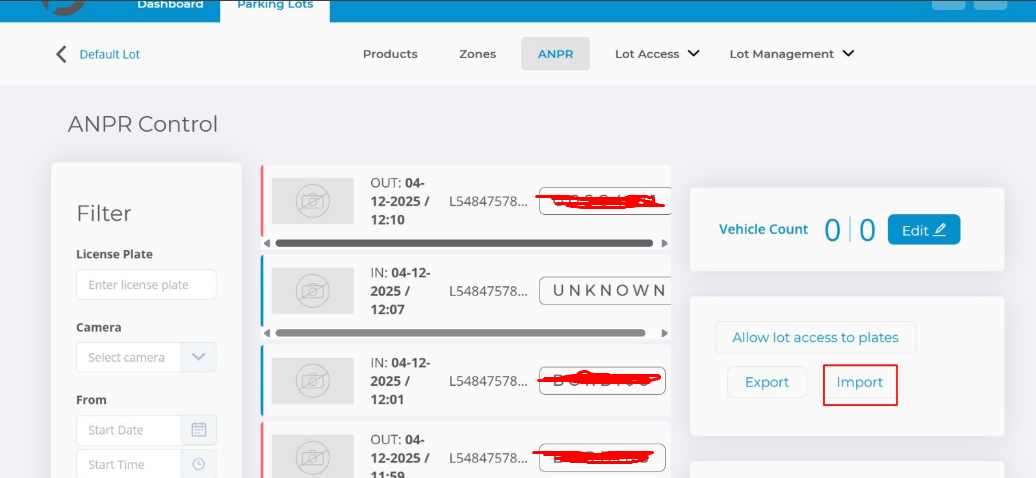Go to the Products tab
Image resolution: width=1036 pixels, height=478 pixels.
(390, 54)
